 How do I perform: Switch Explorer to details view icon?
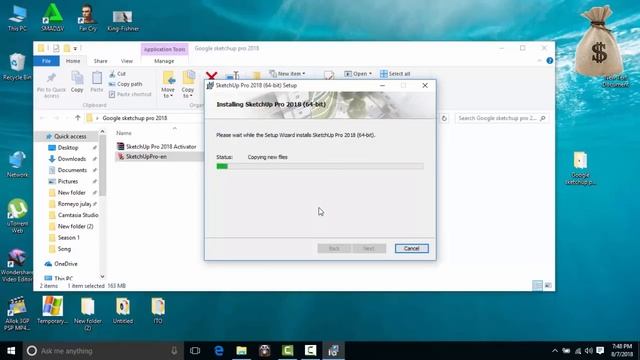coord(538,285)
